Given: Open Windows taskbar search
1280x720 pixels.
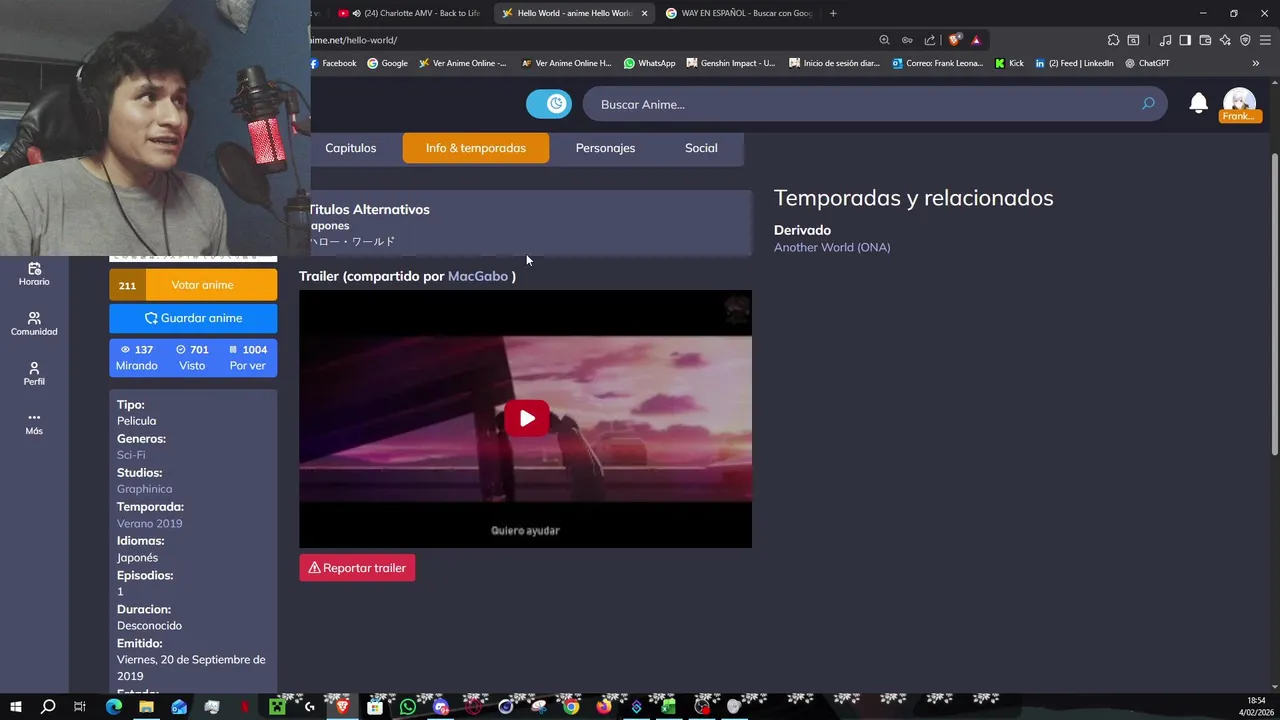Looking at the screenshot, I should point(48,707).
